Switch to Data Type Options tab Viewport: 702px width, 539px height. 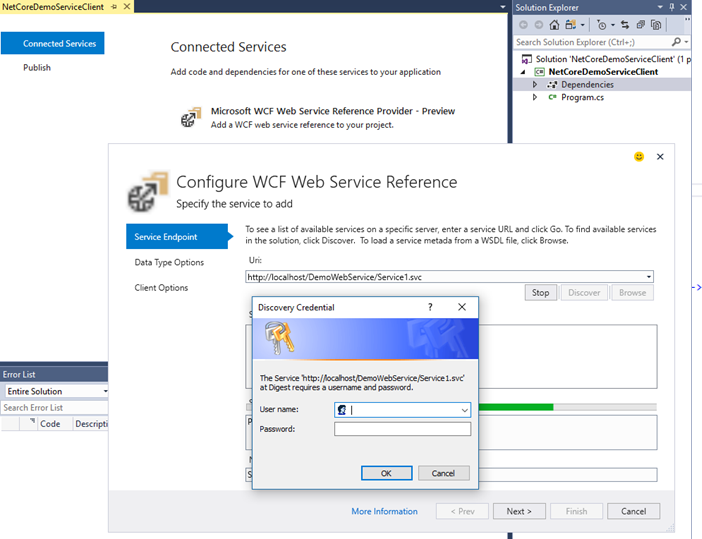[x=169, y=262]
